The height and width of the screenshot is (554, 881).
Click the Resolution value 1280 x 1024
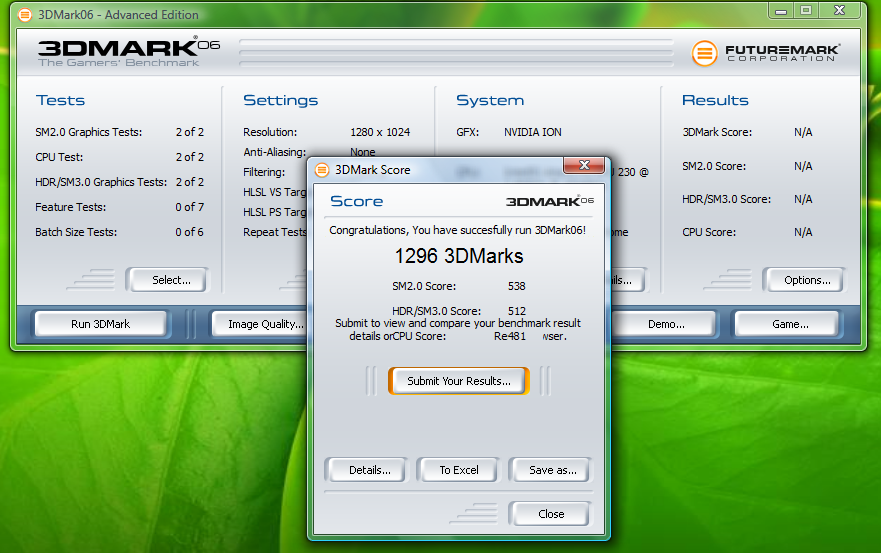pos(380,132)
